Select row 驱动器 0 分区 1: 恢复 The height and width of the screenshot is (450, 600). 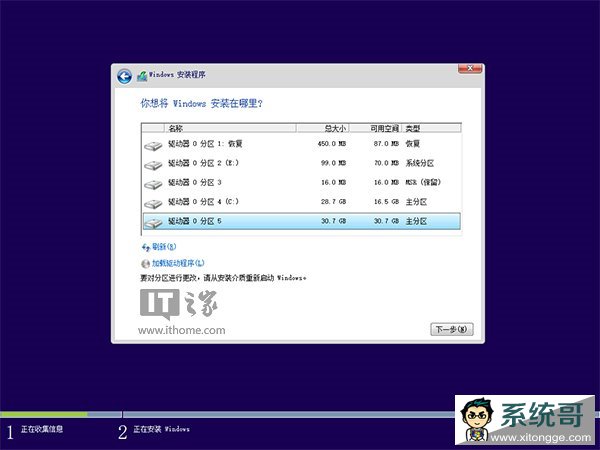[302, 144]
